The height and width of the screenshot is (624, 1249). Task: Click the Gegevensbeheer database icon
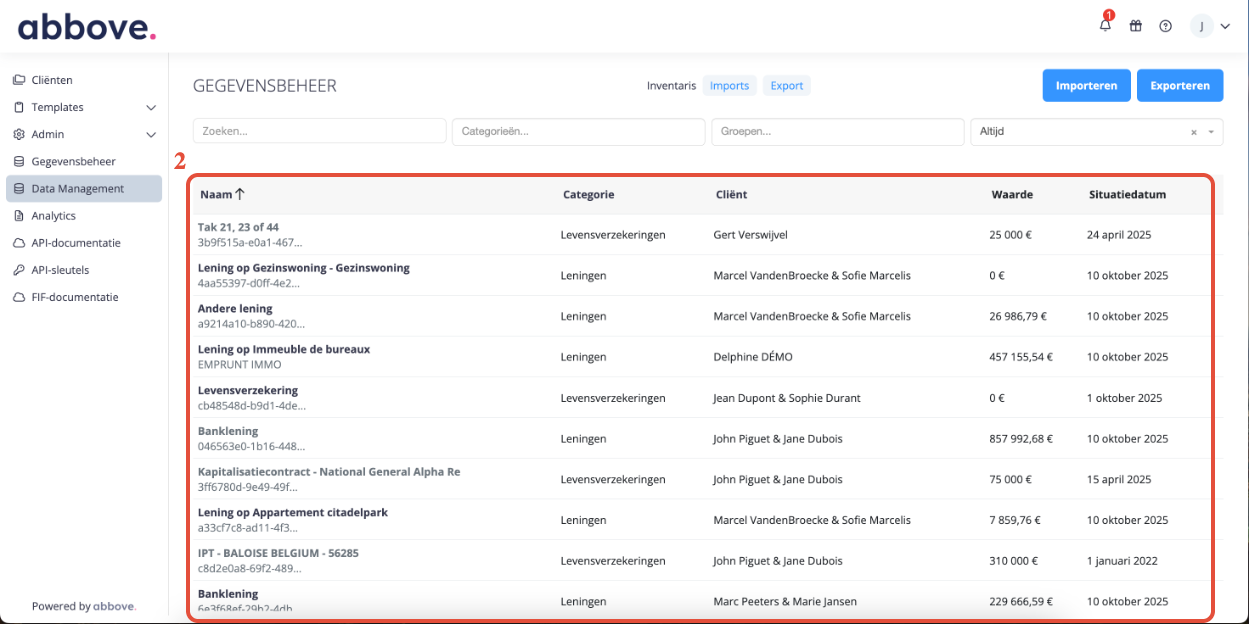[x=19, y=161]
